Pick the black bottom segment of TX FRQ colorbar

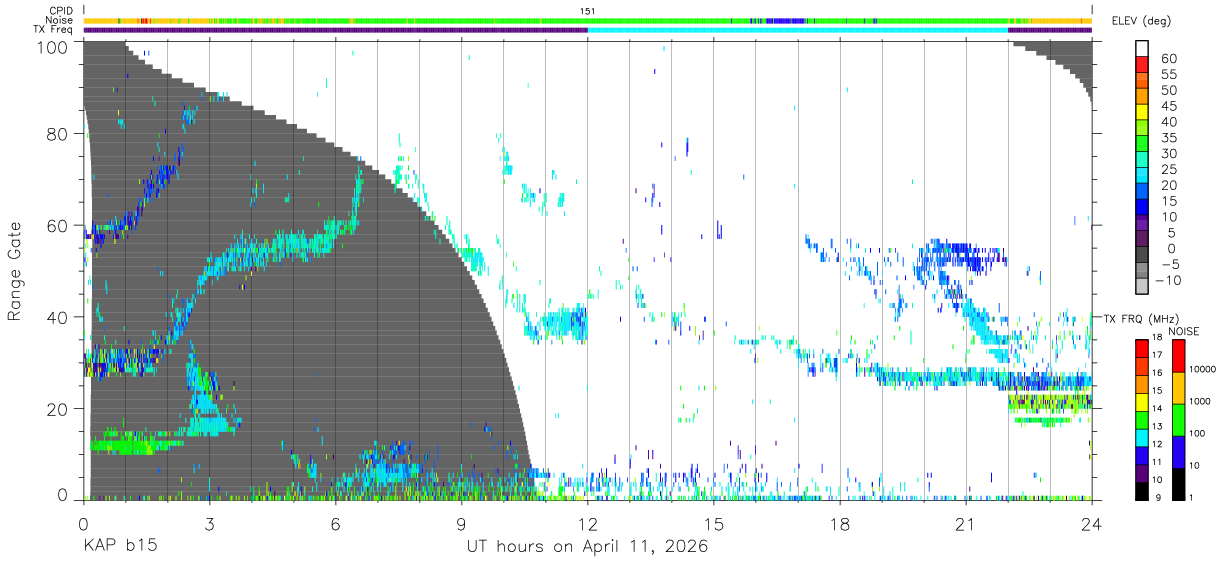click(1141, 490)
